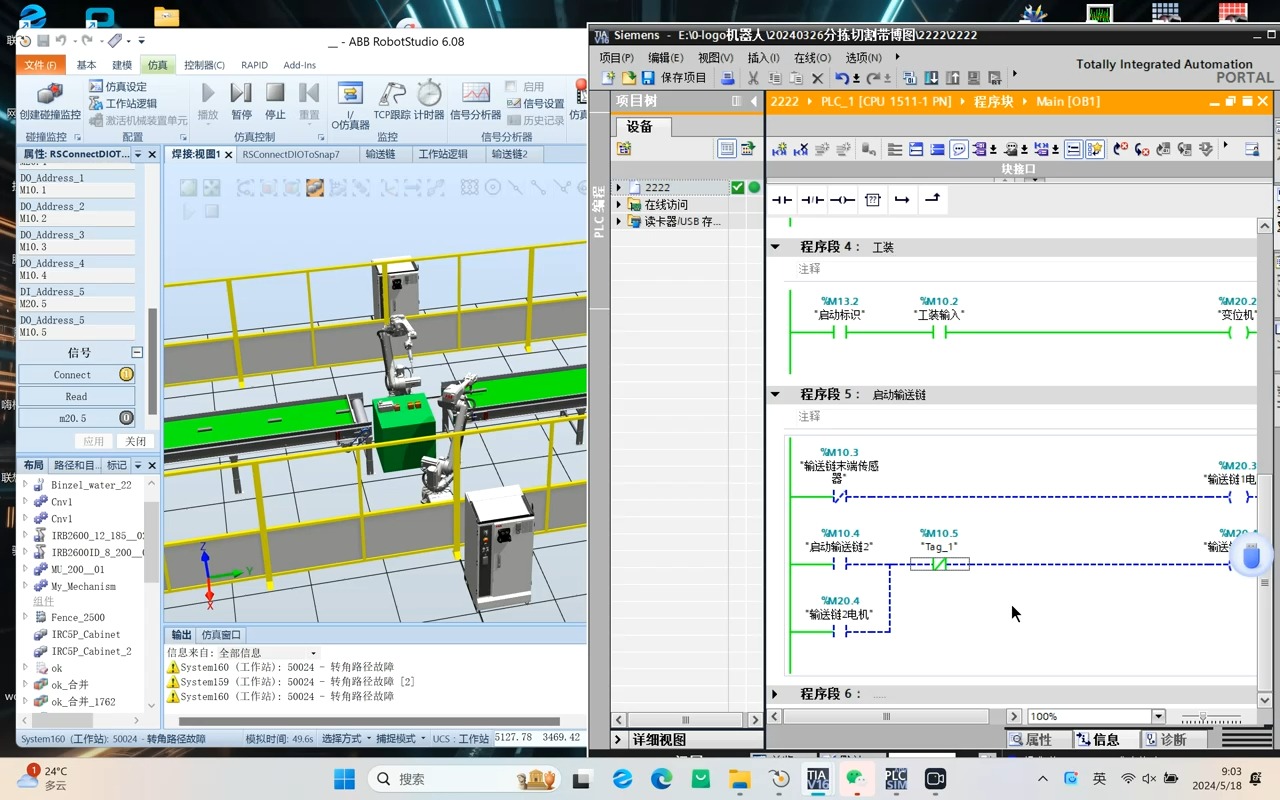Click the 停止 simulation button
Image resolution: width=1280 pixels, height=800 pixels.
click(x=275, y=101)
